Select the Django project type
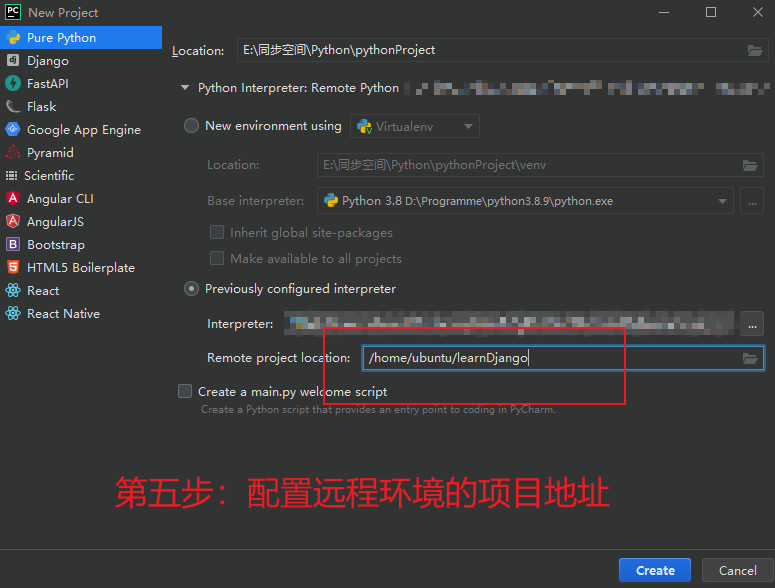Screen dimensions: 775x588 (81, 61)
